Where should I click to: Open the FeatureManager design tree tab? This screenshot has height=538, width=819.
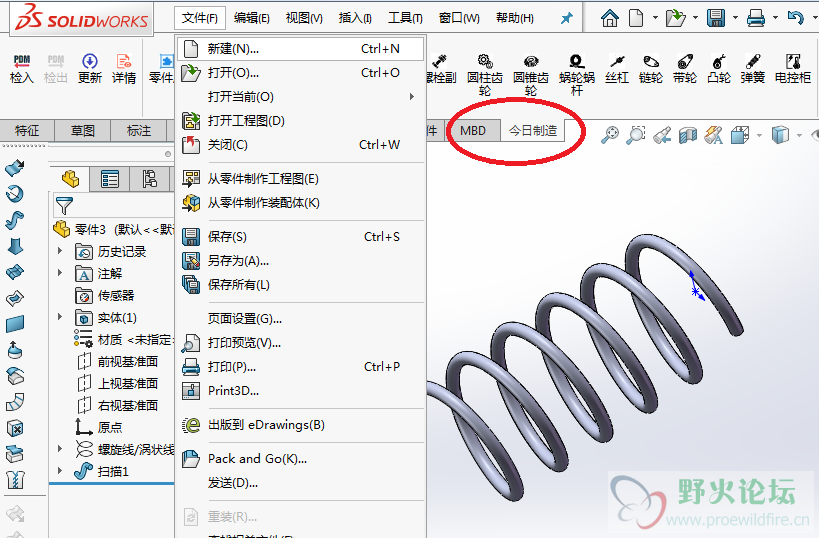coord(71,179)
